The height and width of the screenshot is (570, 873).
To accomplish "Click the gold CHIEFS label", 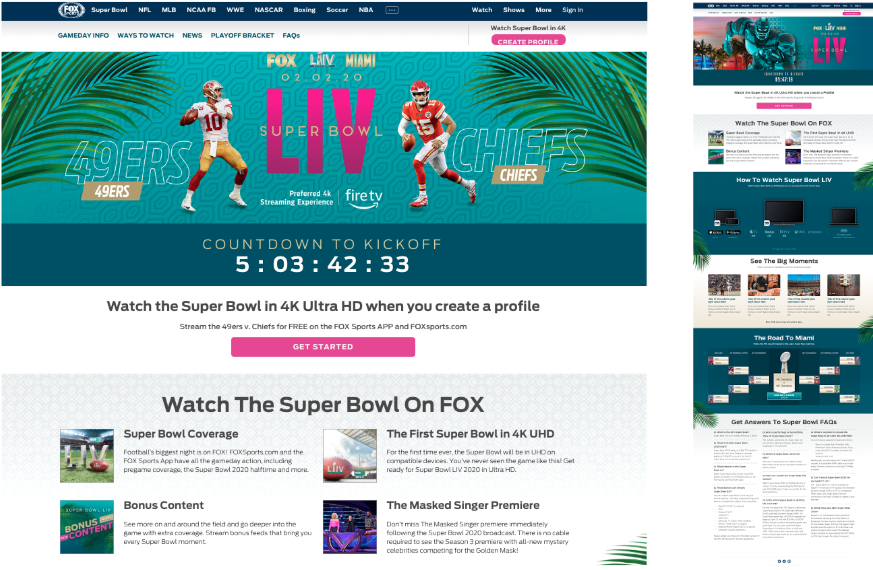I will 518,175.
